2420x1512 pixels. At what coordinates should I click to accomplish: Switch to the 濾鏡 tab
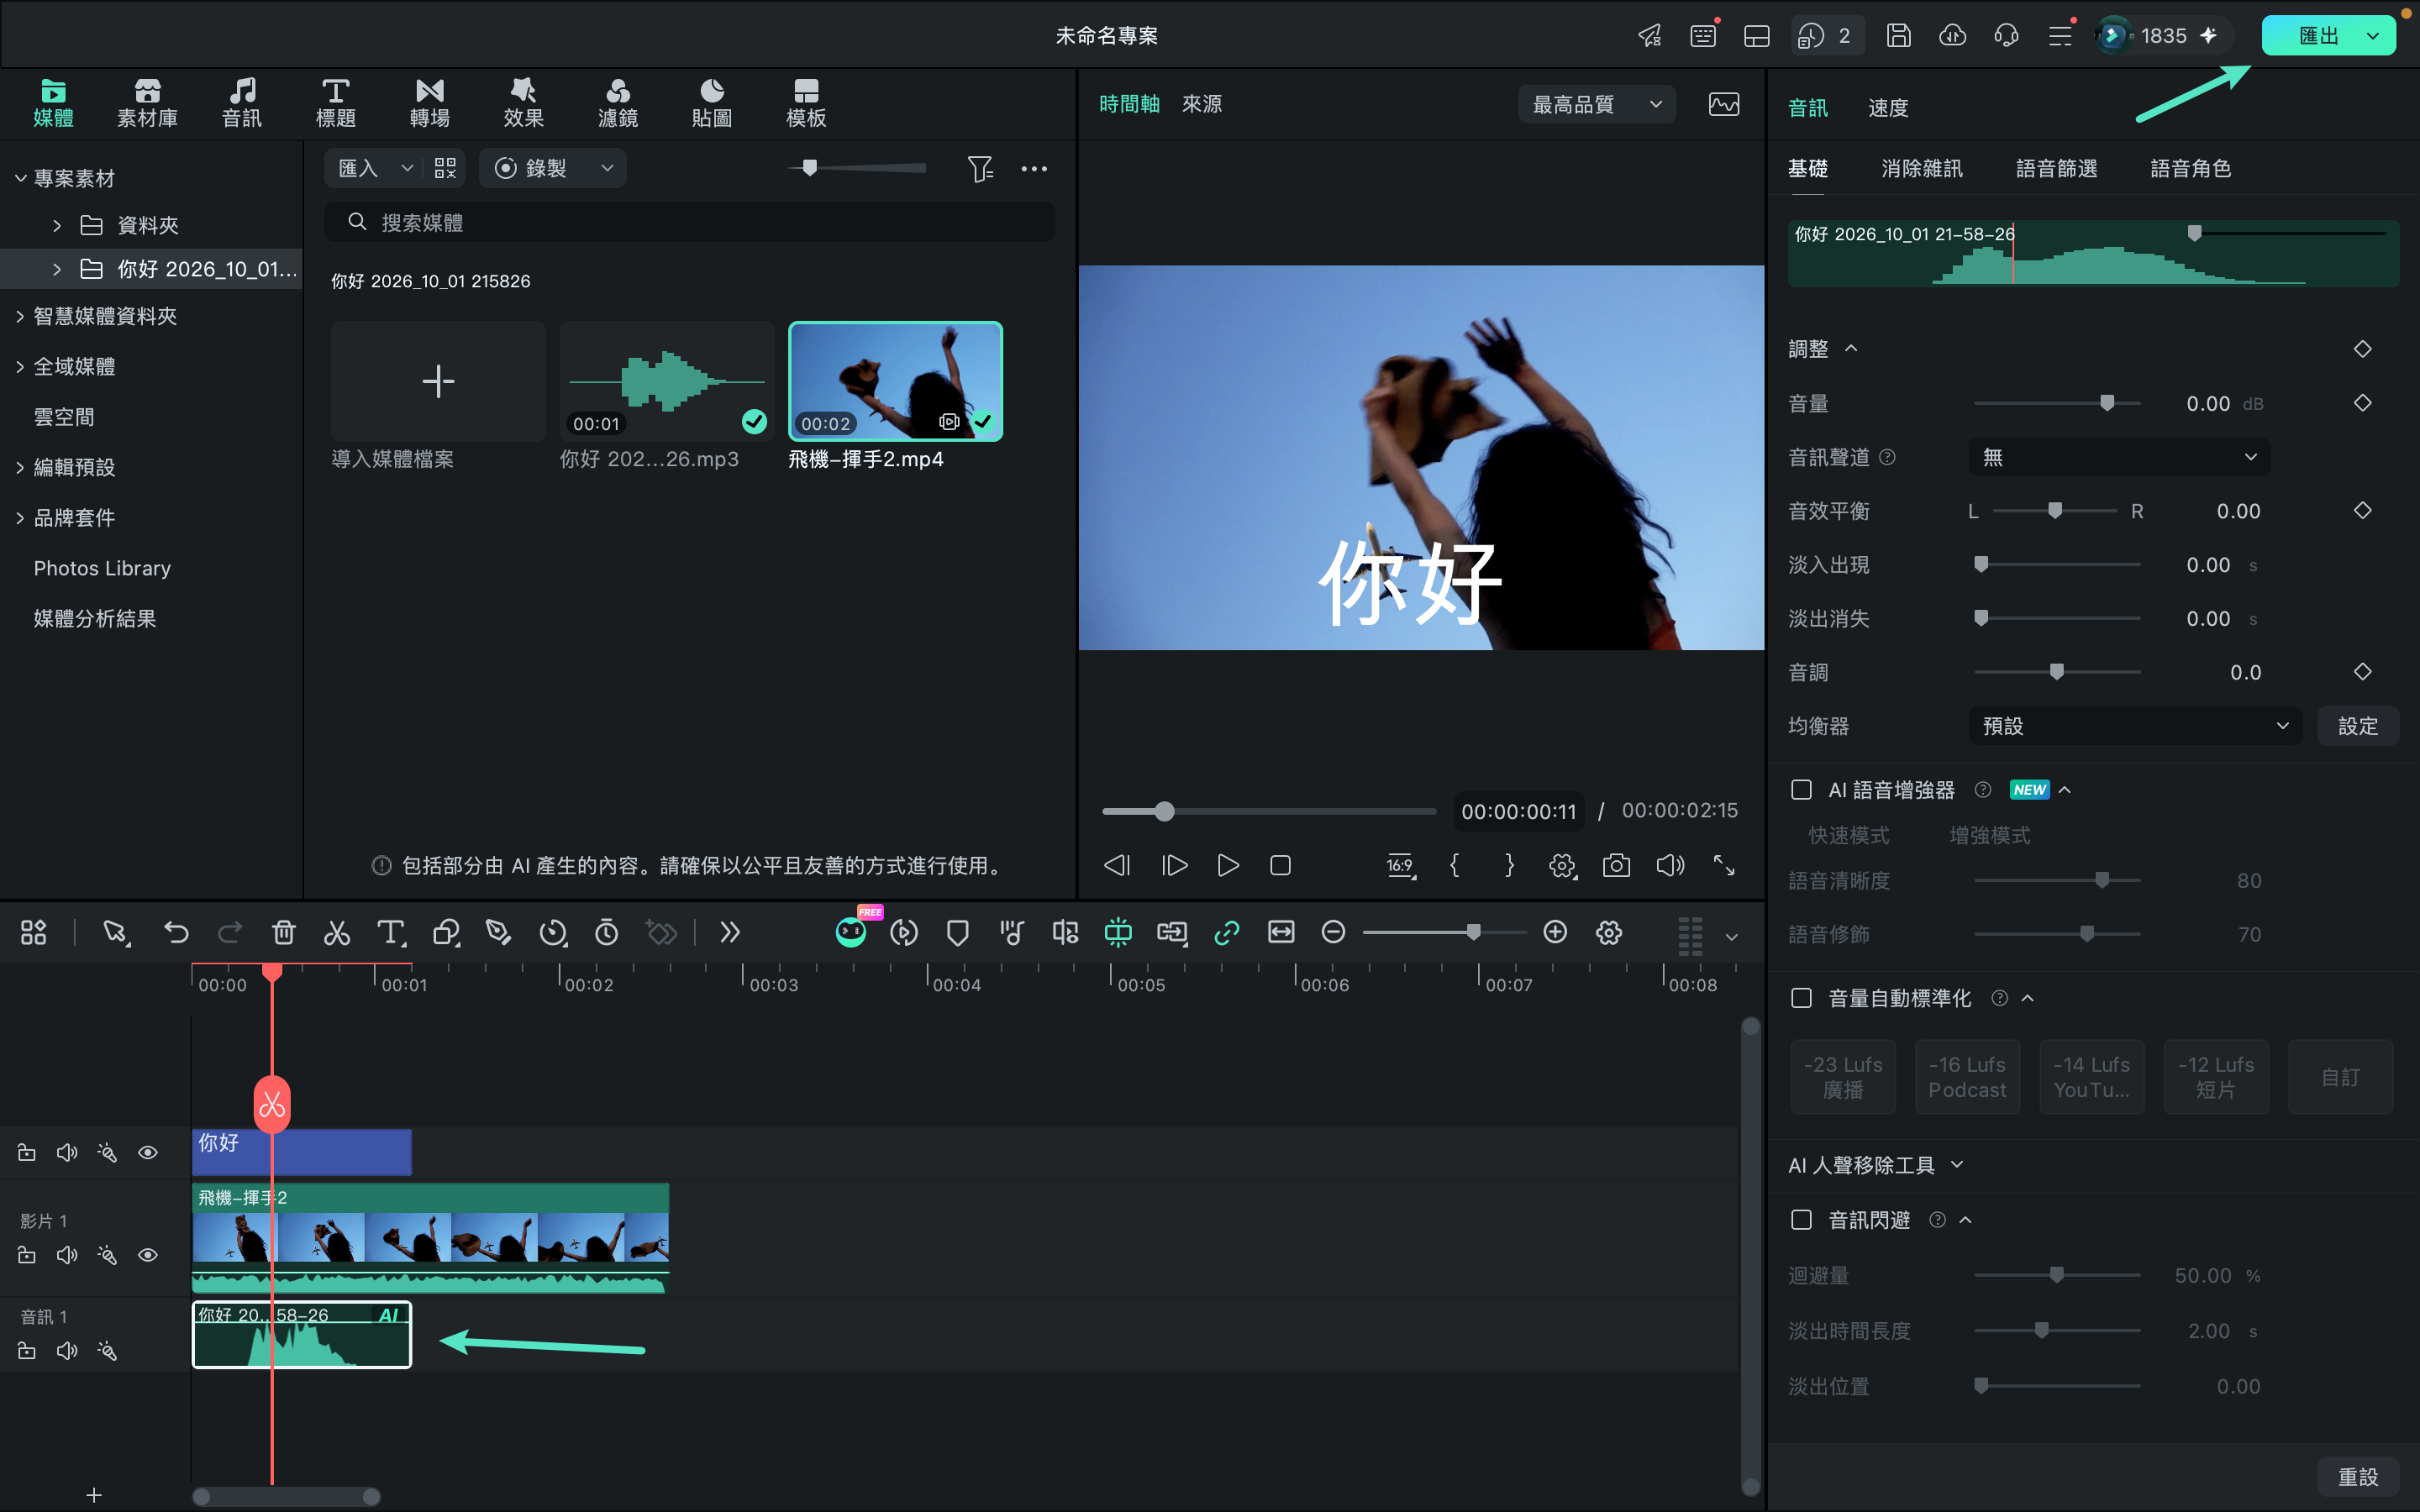tap(618, 103)
